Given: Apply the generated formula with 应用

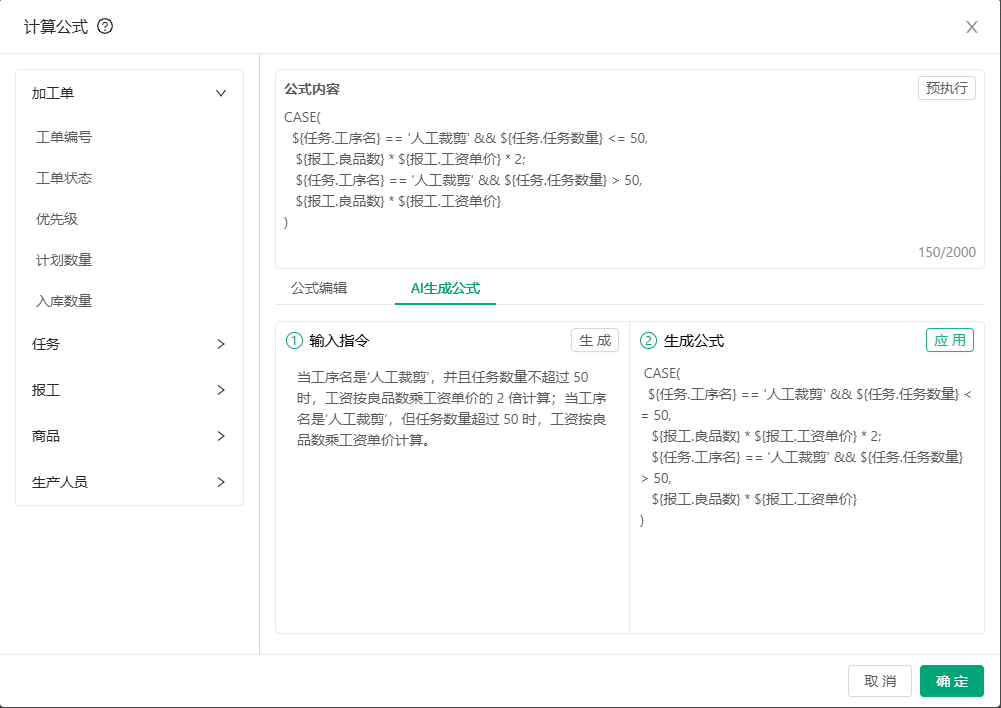Looking at the screenshot, I should coord(949,340).
